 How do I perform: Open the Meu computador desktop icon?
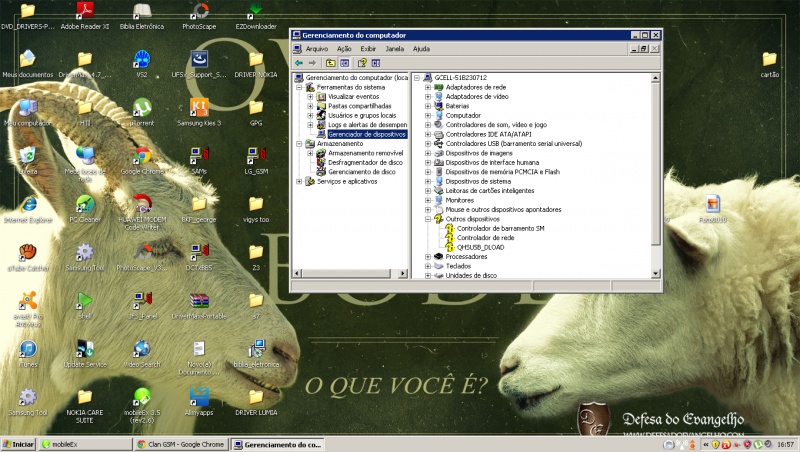(28, 112)
